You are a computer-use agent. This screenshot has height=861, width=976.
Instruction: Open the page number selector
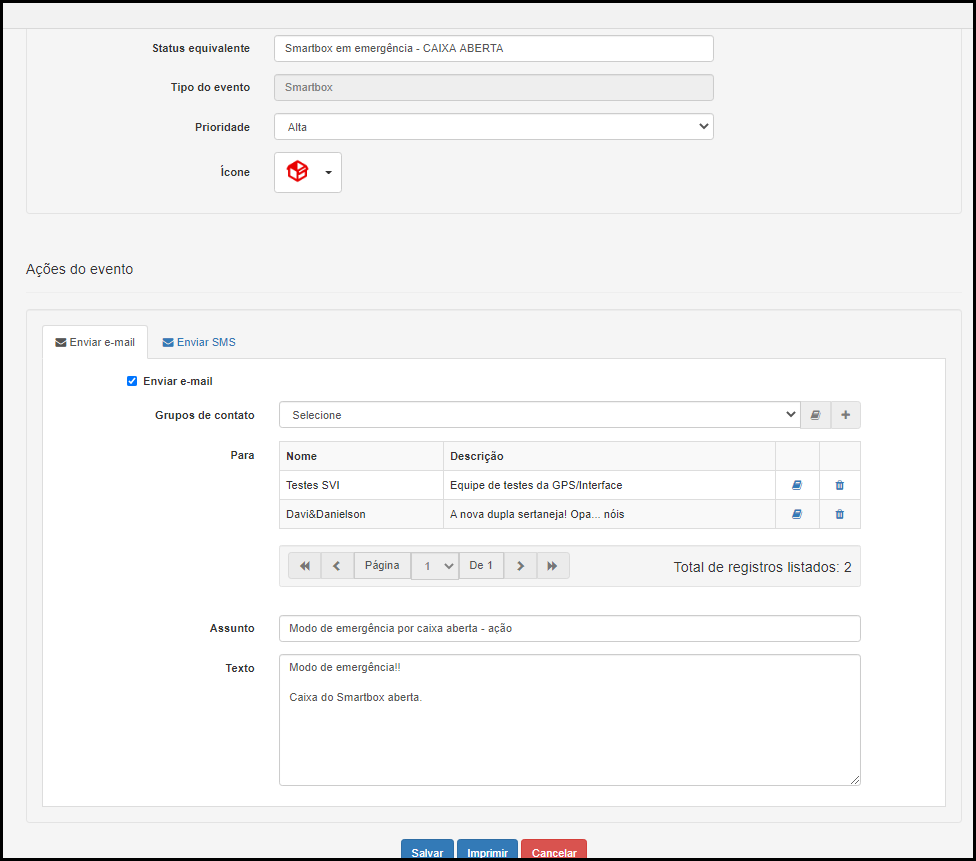(x=435, y=566)
